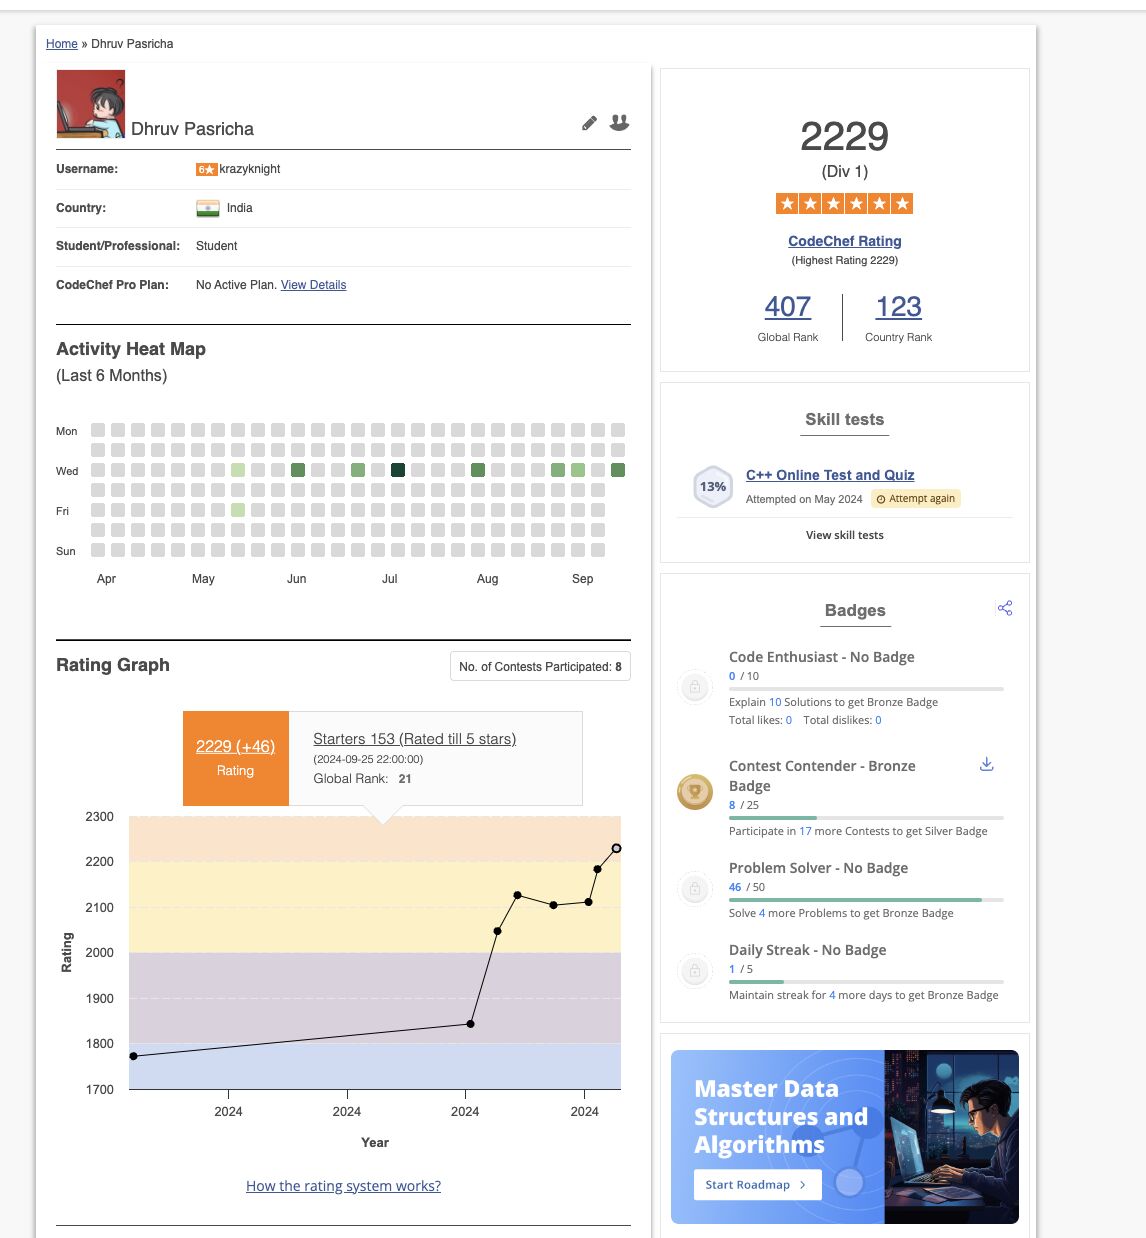Click the bronze trophy badge icon
The height and width of the screenshot is (1238, 1146).
[x=694, y=792]
